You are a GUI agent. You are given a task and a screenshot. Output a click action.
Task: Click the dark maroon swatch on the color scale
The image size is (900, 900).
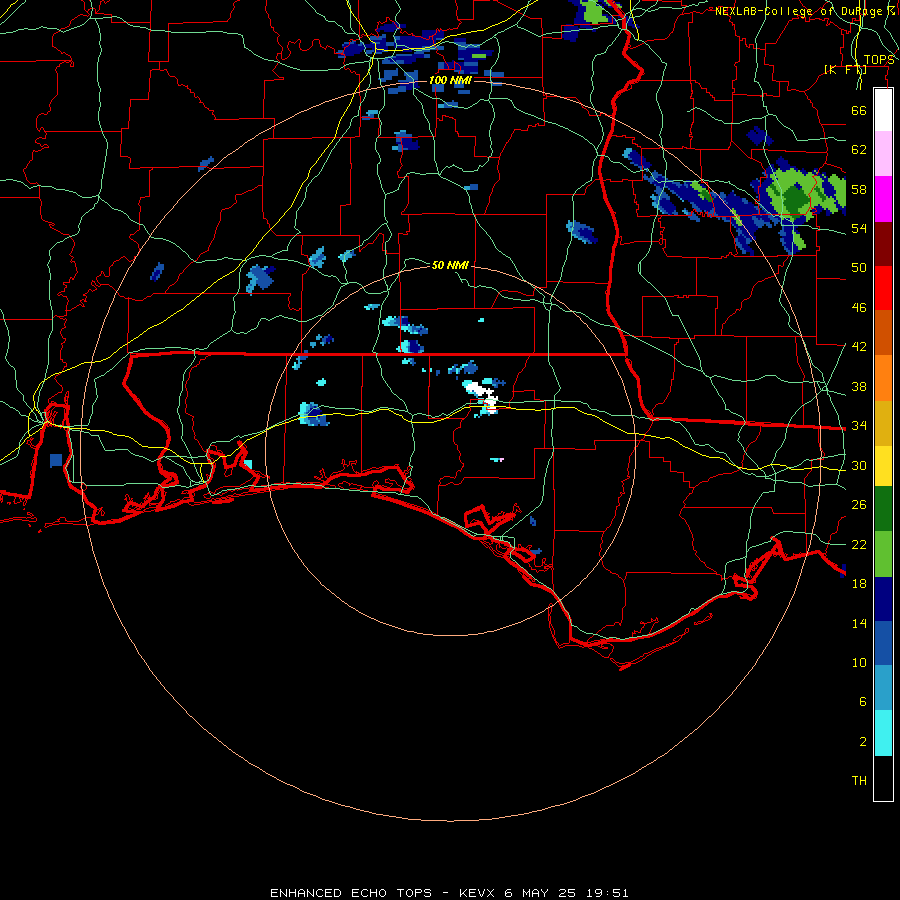point(883,245)
